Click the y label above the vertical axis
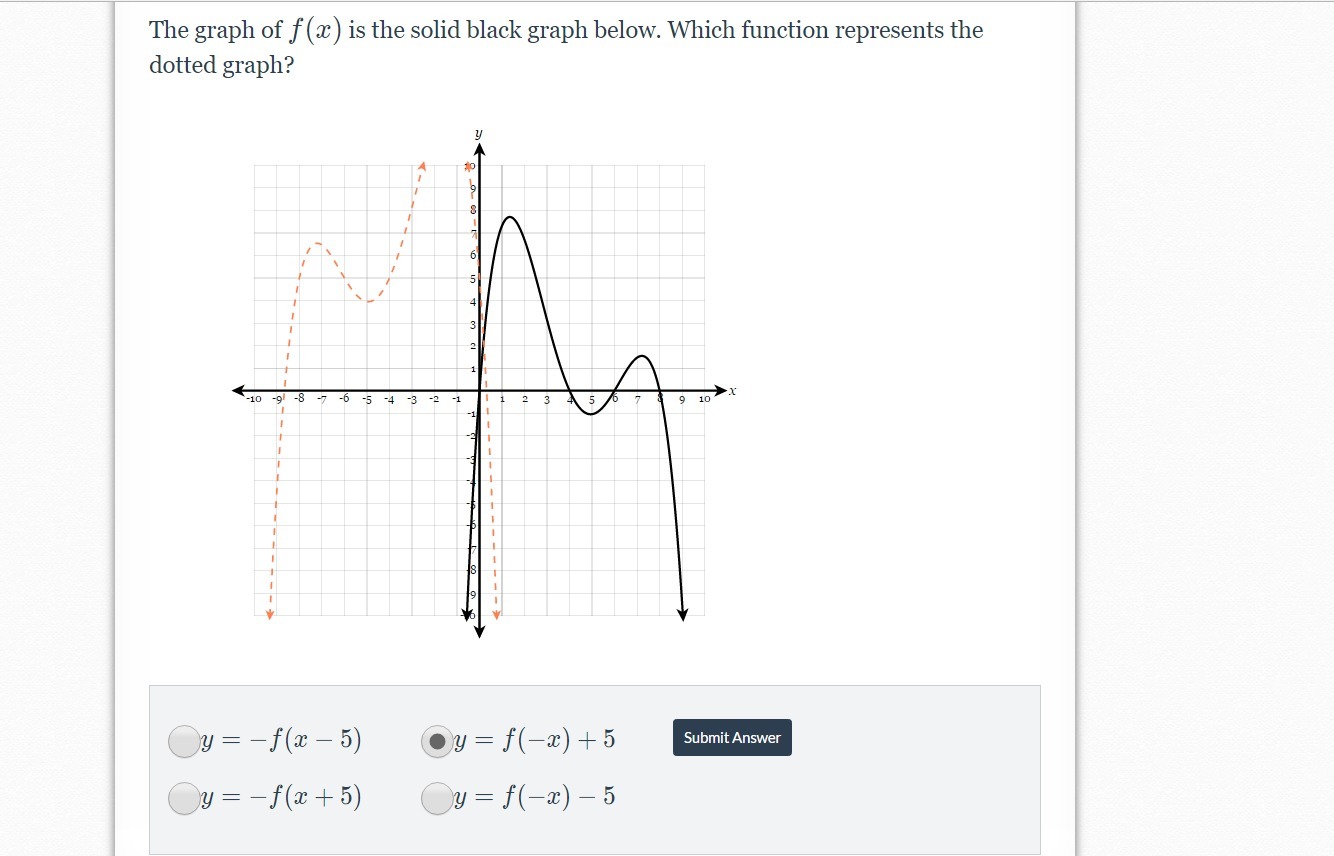 click(479, 133)
